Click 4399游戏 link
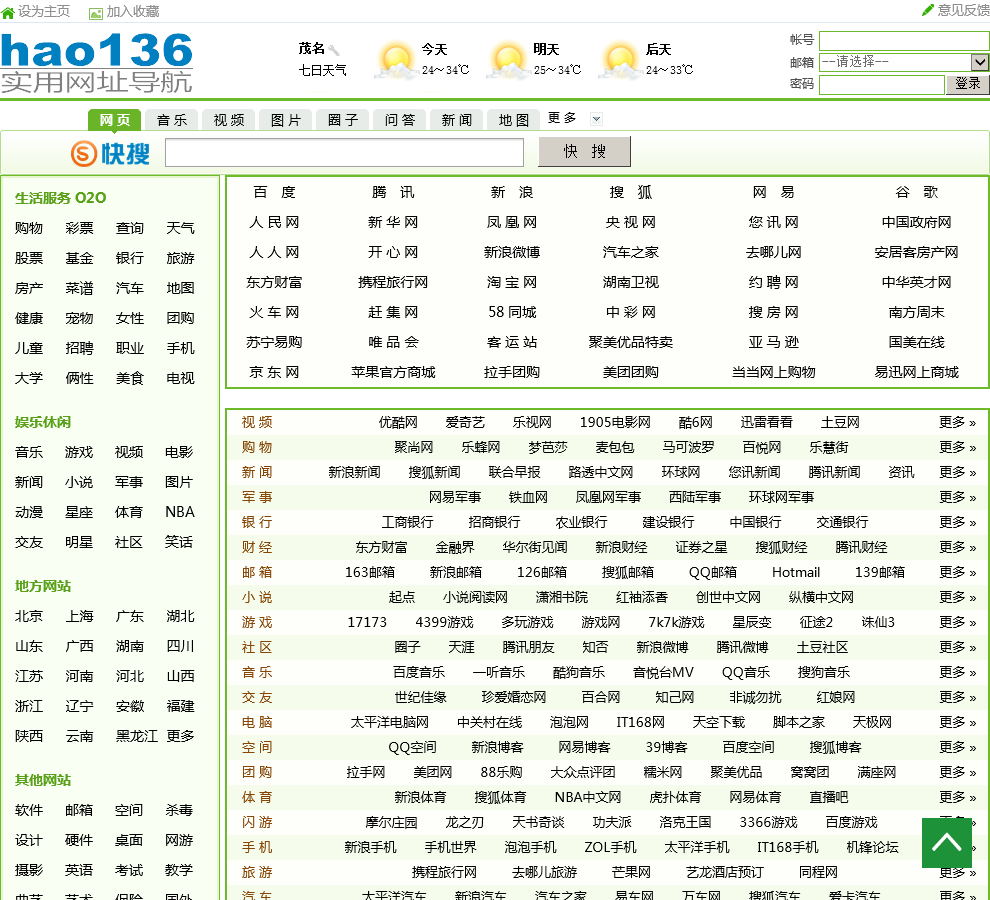The width and height of the screenshot is (990, 900). (444, 622)
